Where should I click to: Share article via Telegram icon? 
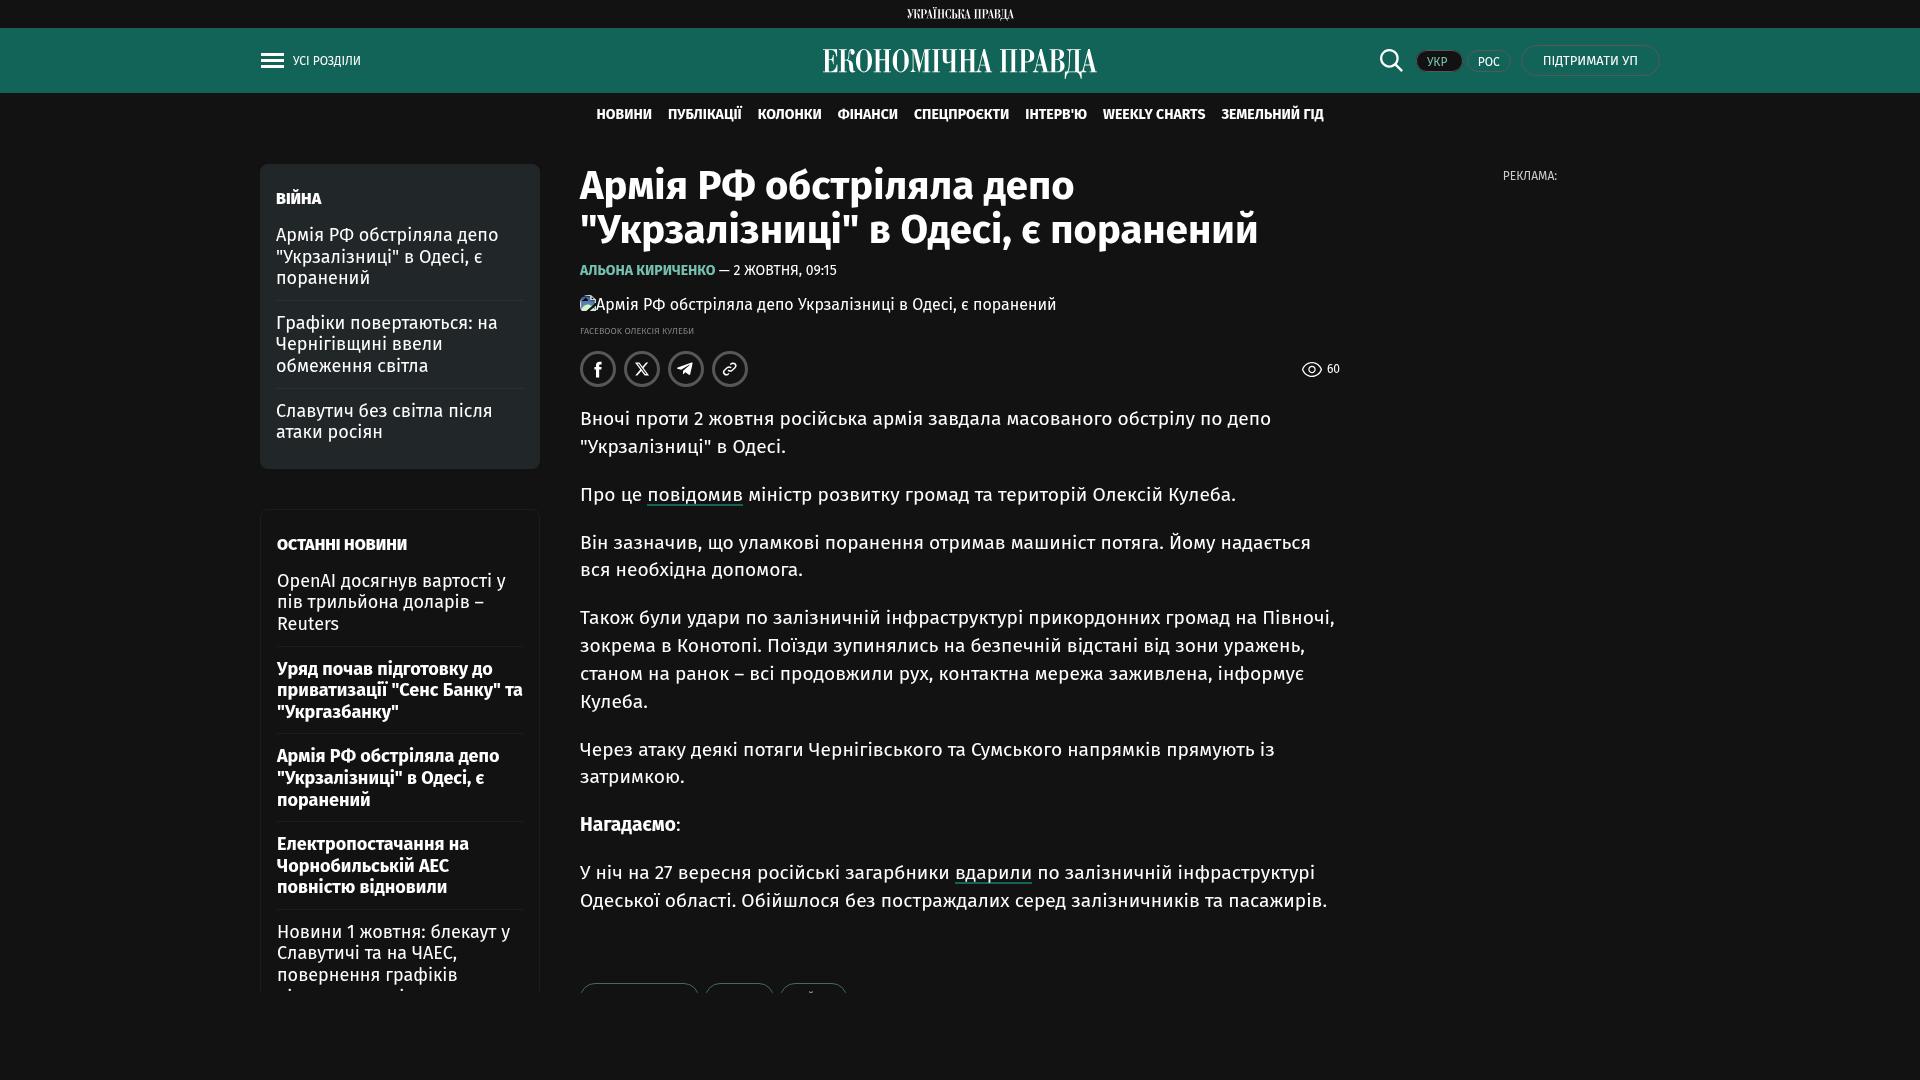[686, 369]
